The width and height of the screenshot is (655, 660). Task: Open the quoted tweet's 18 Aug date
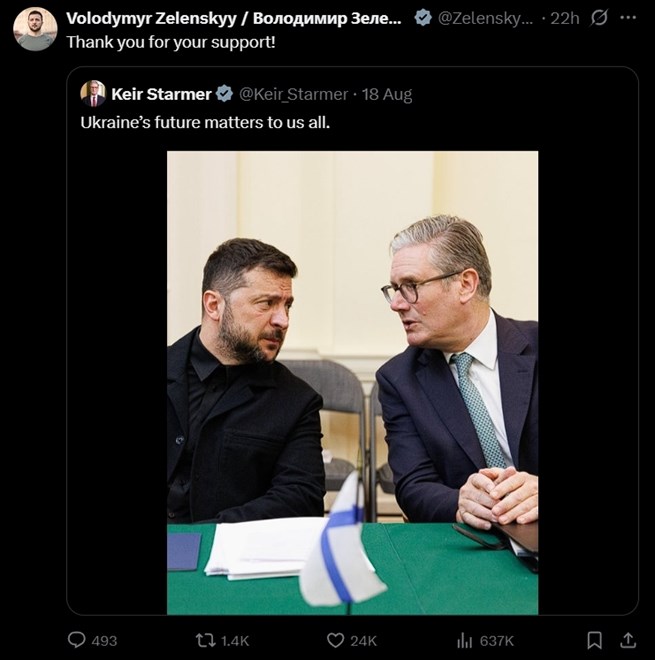pyautogui.click(x=388, y=94)
